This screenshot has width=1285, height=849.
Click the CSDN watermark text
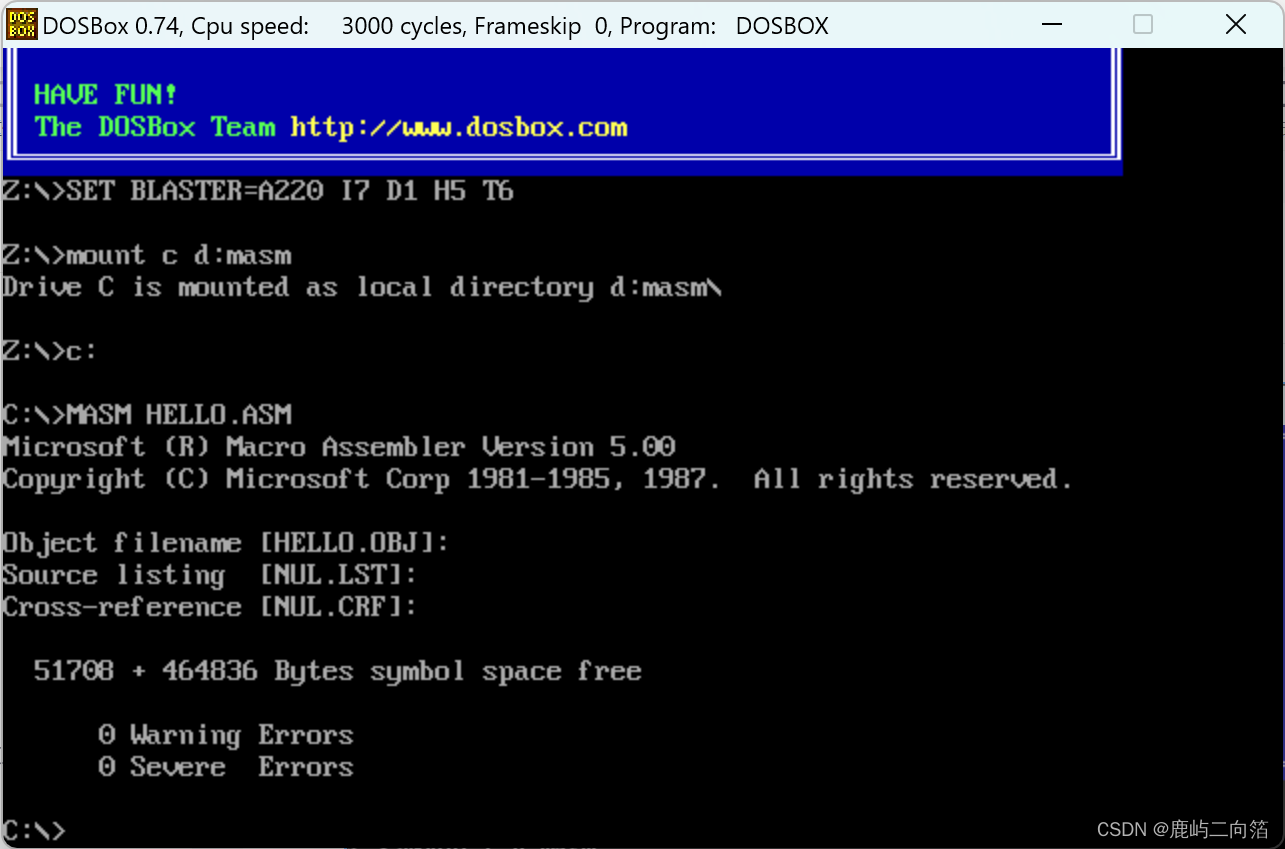(1181, 829)
